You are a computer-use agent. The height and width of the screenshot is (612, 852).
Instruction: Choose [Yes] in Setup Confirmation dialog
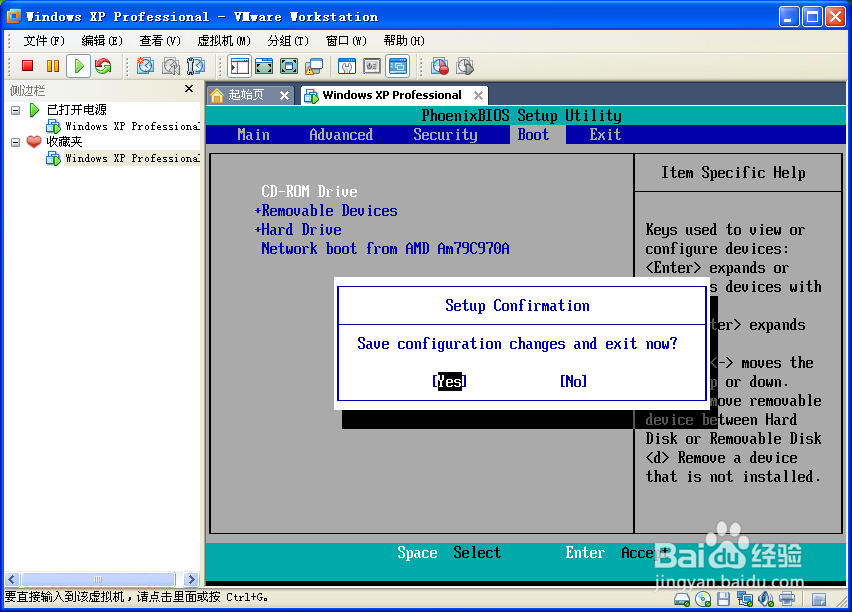click(449, 381)
